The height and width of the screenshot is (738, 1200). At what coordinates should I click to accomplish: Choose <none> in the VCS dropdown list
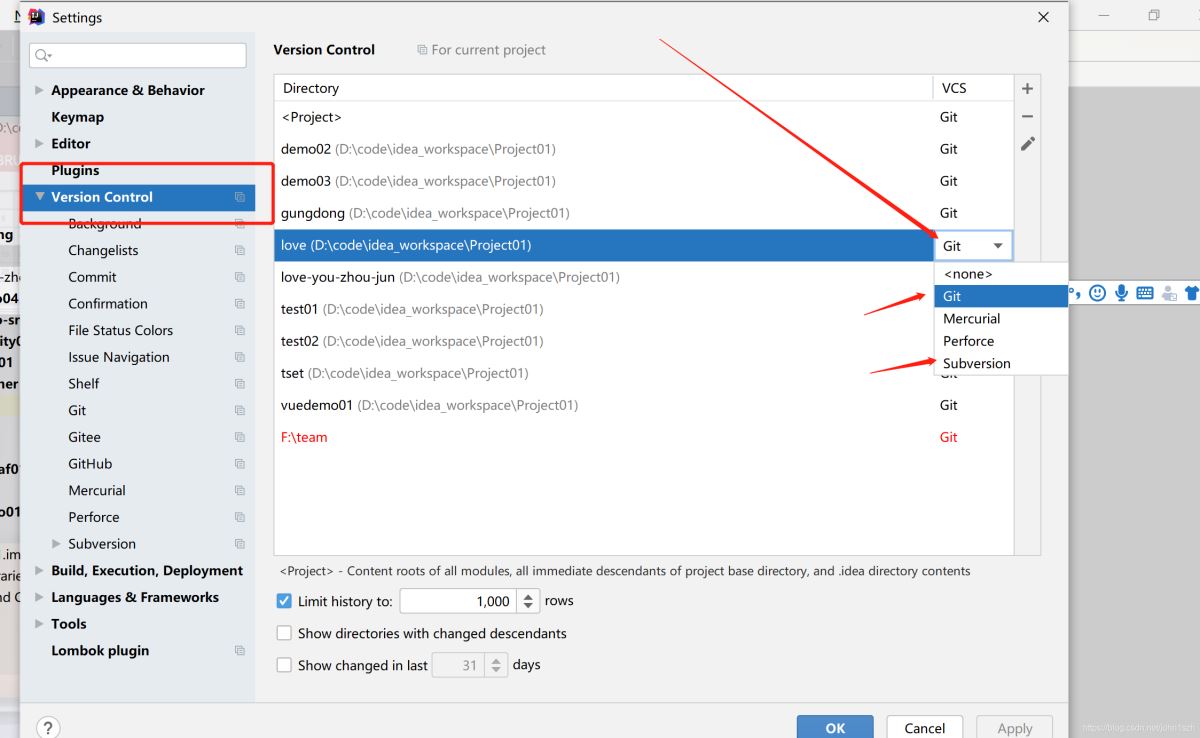[1001, 274]
